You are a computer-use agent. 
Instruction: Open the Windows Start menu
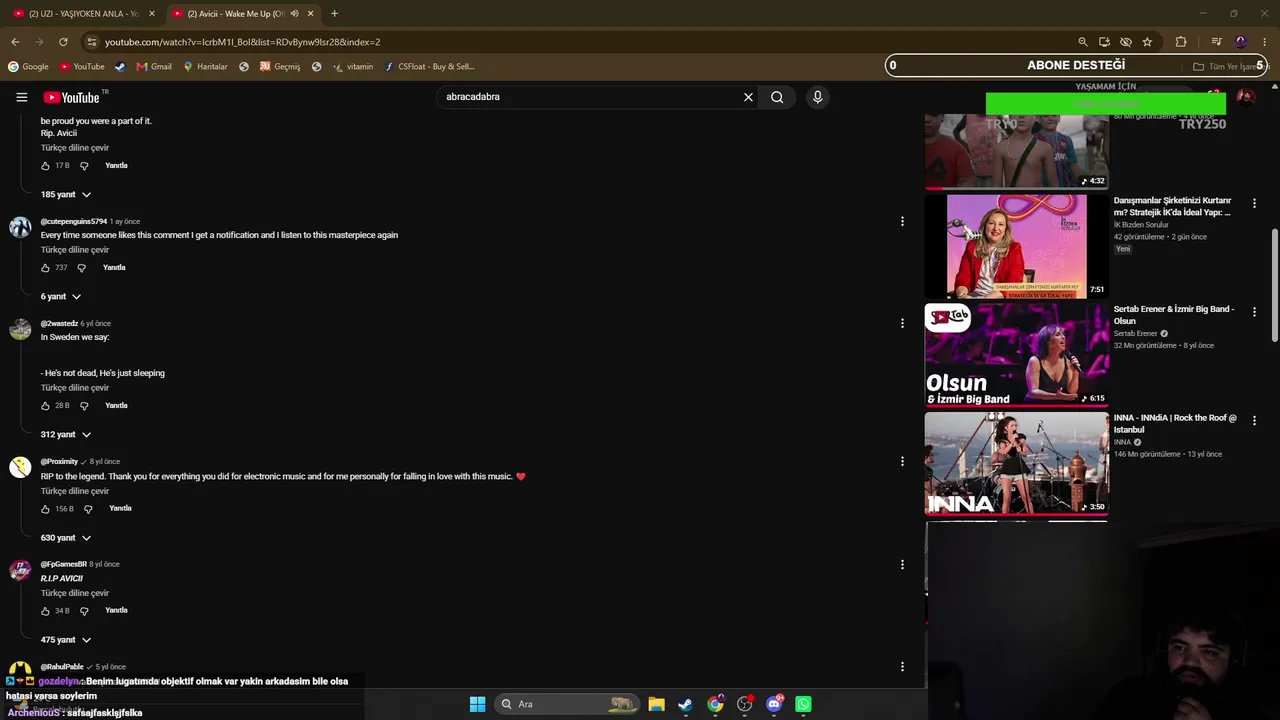click(477, 704)
